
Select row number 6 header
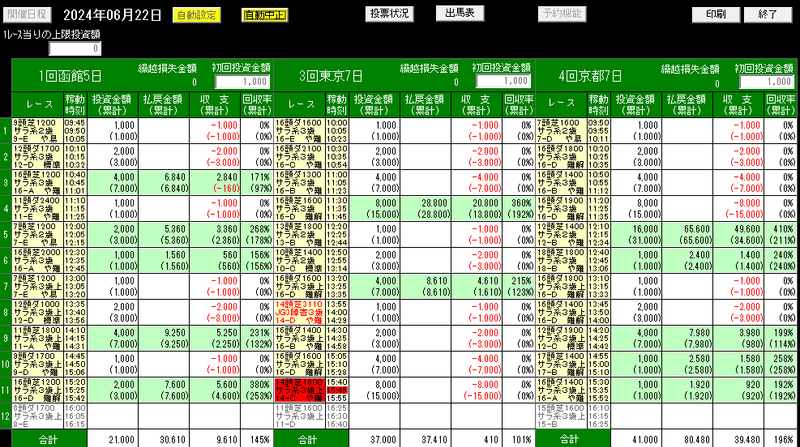tap(6, 260)
